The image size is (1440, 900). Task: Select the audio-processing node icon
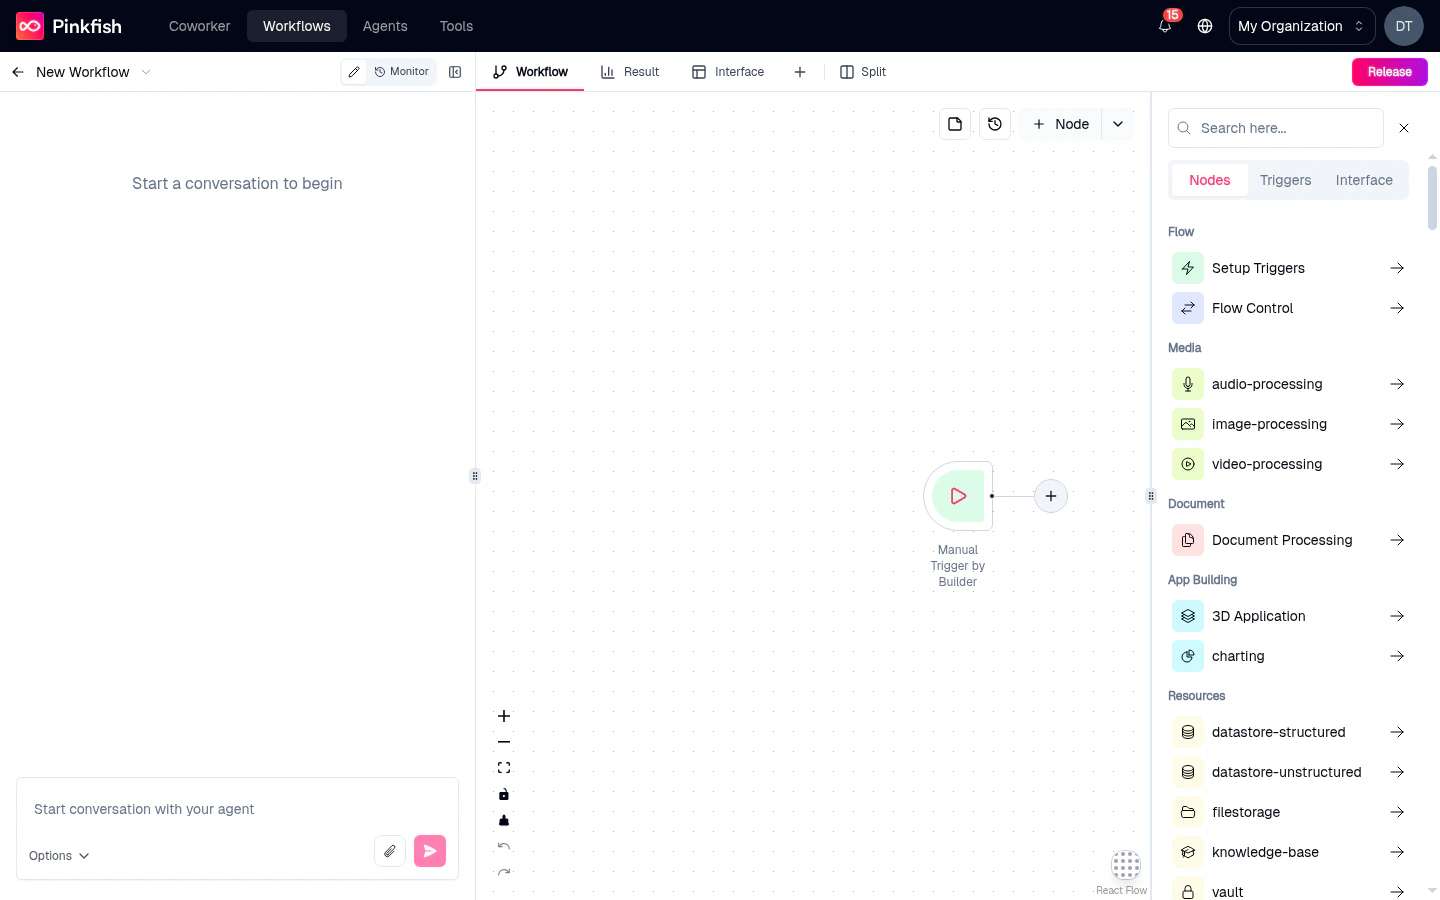click(1187, 384)
